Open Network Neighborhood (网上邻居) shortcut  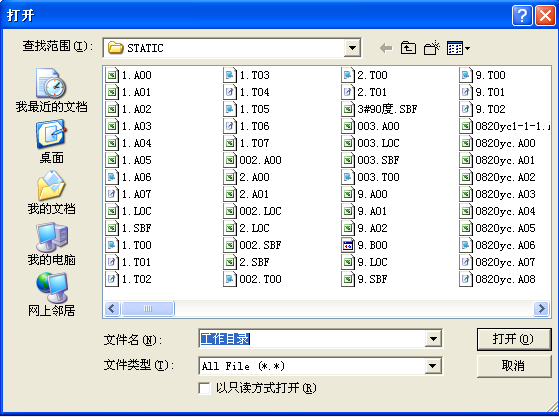tap(51, 295)
